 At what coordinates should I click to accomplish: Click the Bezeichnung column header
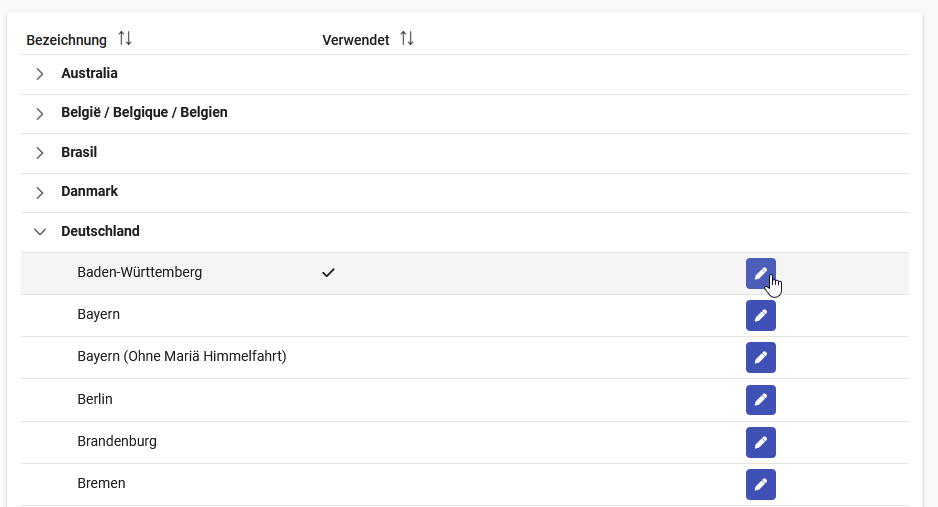(x=66, y=40)
